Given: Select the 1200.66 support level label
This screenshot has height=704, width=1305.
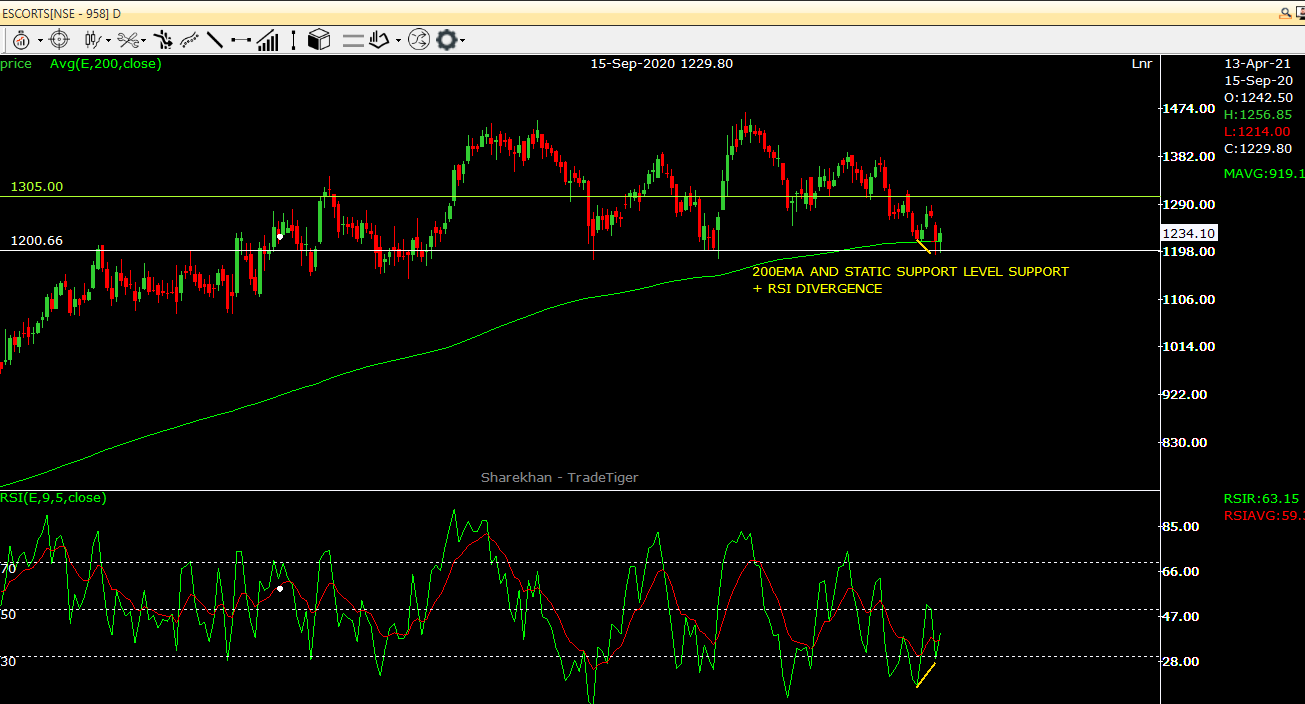Looking at the screenshot, I should [x=37, y=241].
